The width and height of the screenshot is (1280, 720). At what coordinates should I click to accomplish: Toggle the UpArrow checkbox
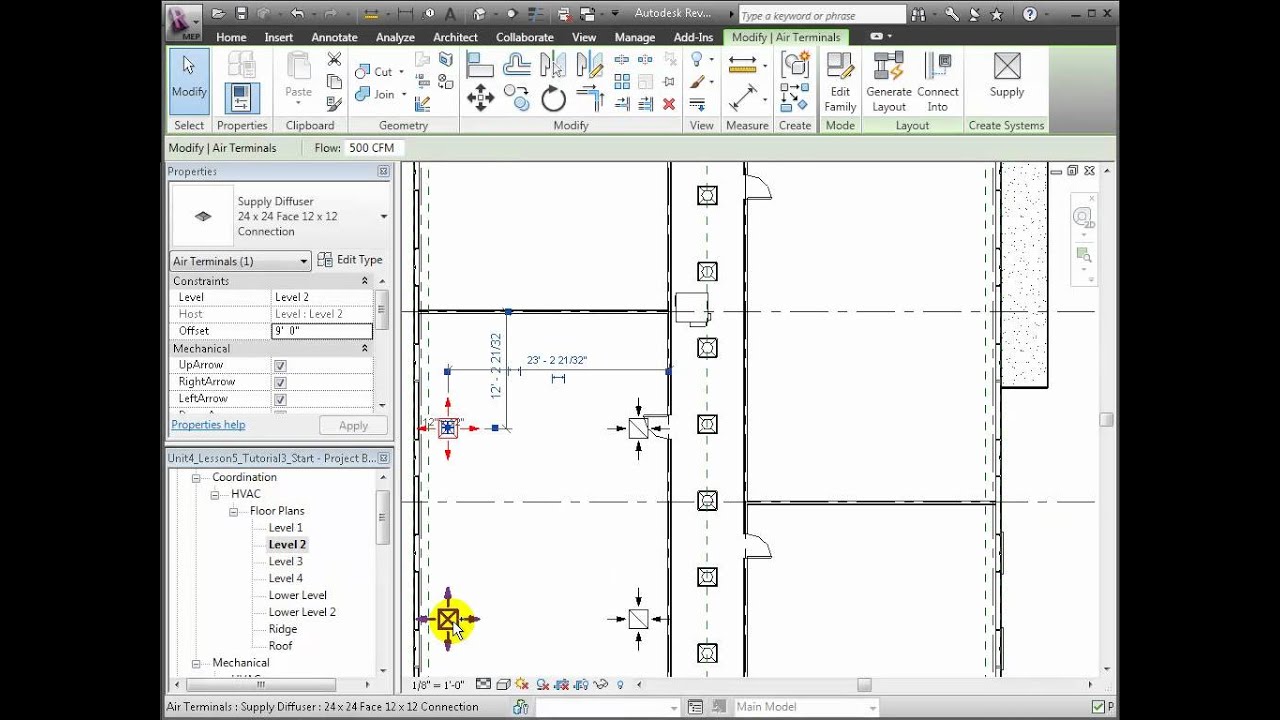280,366
